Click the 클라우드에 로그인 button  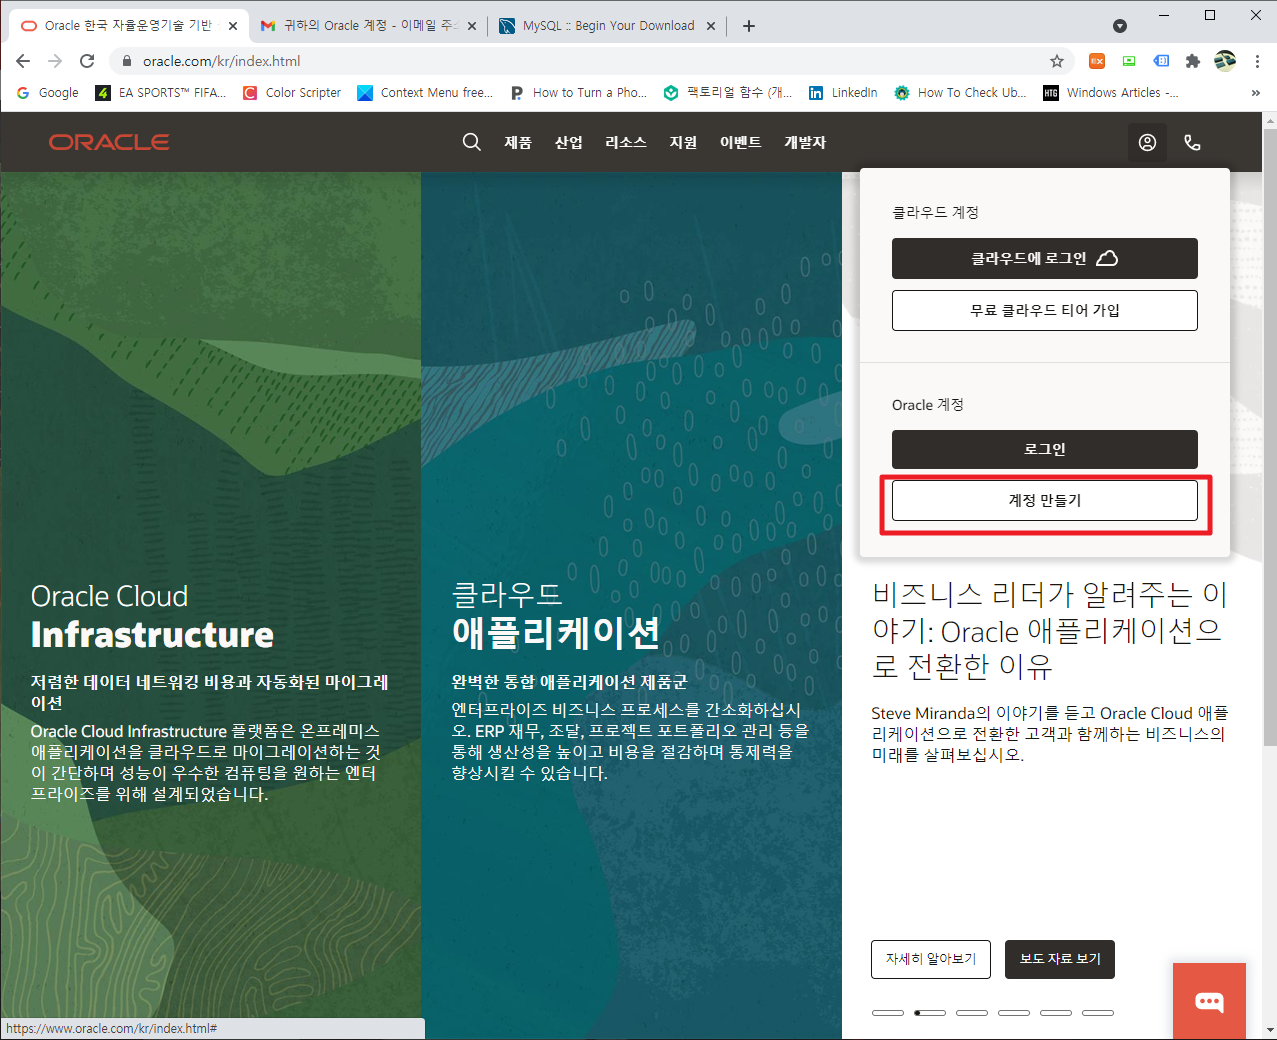click(1044, 258)
